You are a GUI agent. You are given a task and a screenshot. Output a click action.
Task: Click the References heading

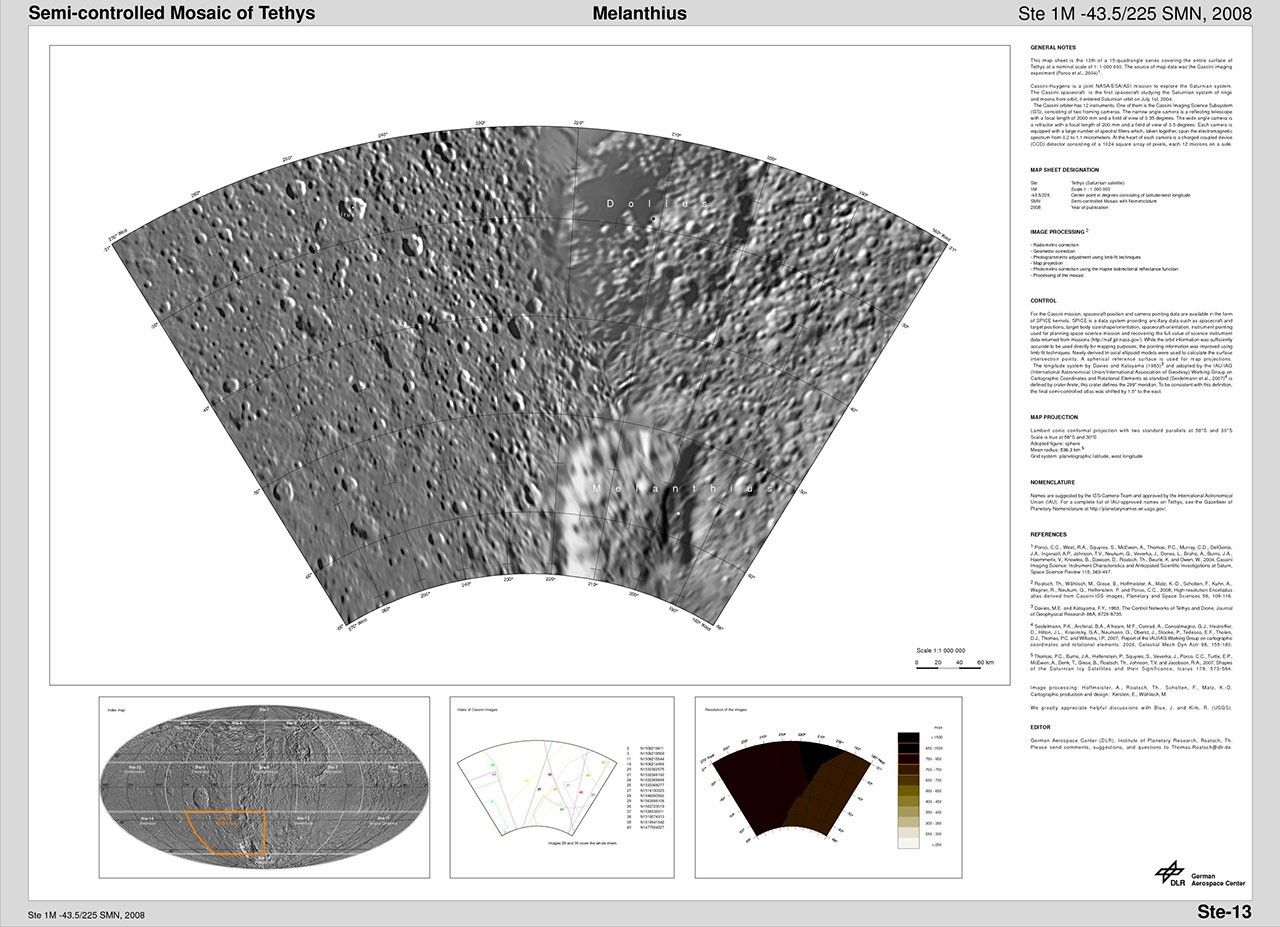[1049, 534]
